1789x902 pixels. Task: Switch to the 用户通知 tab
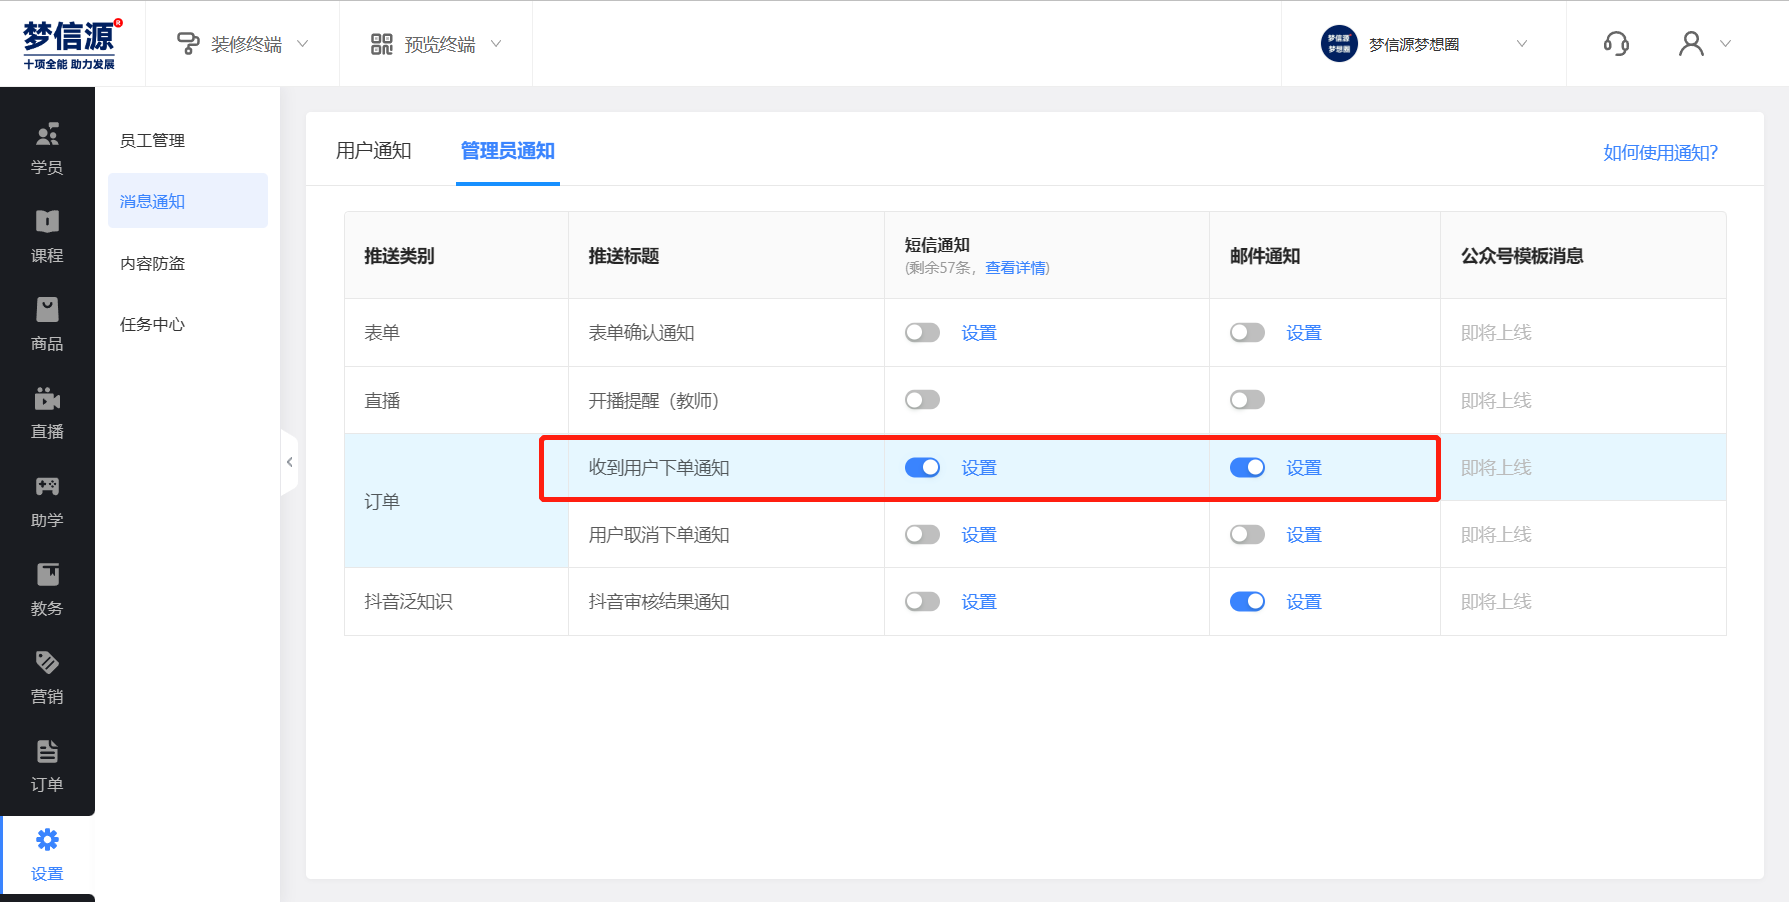[374, 151]
